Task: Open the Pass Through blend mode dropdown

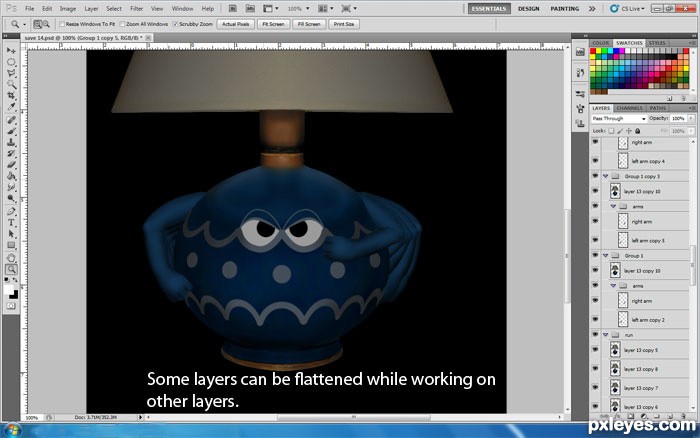Action: pyautogui.click(x=619, y=119)
